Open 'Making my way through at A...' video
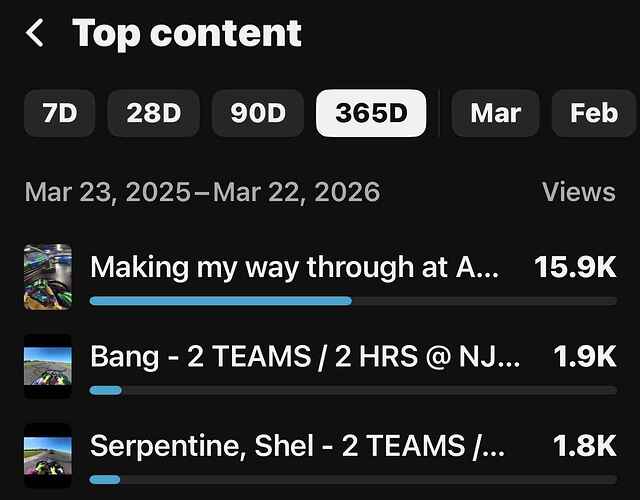 point(294,267)
